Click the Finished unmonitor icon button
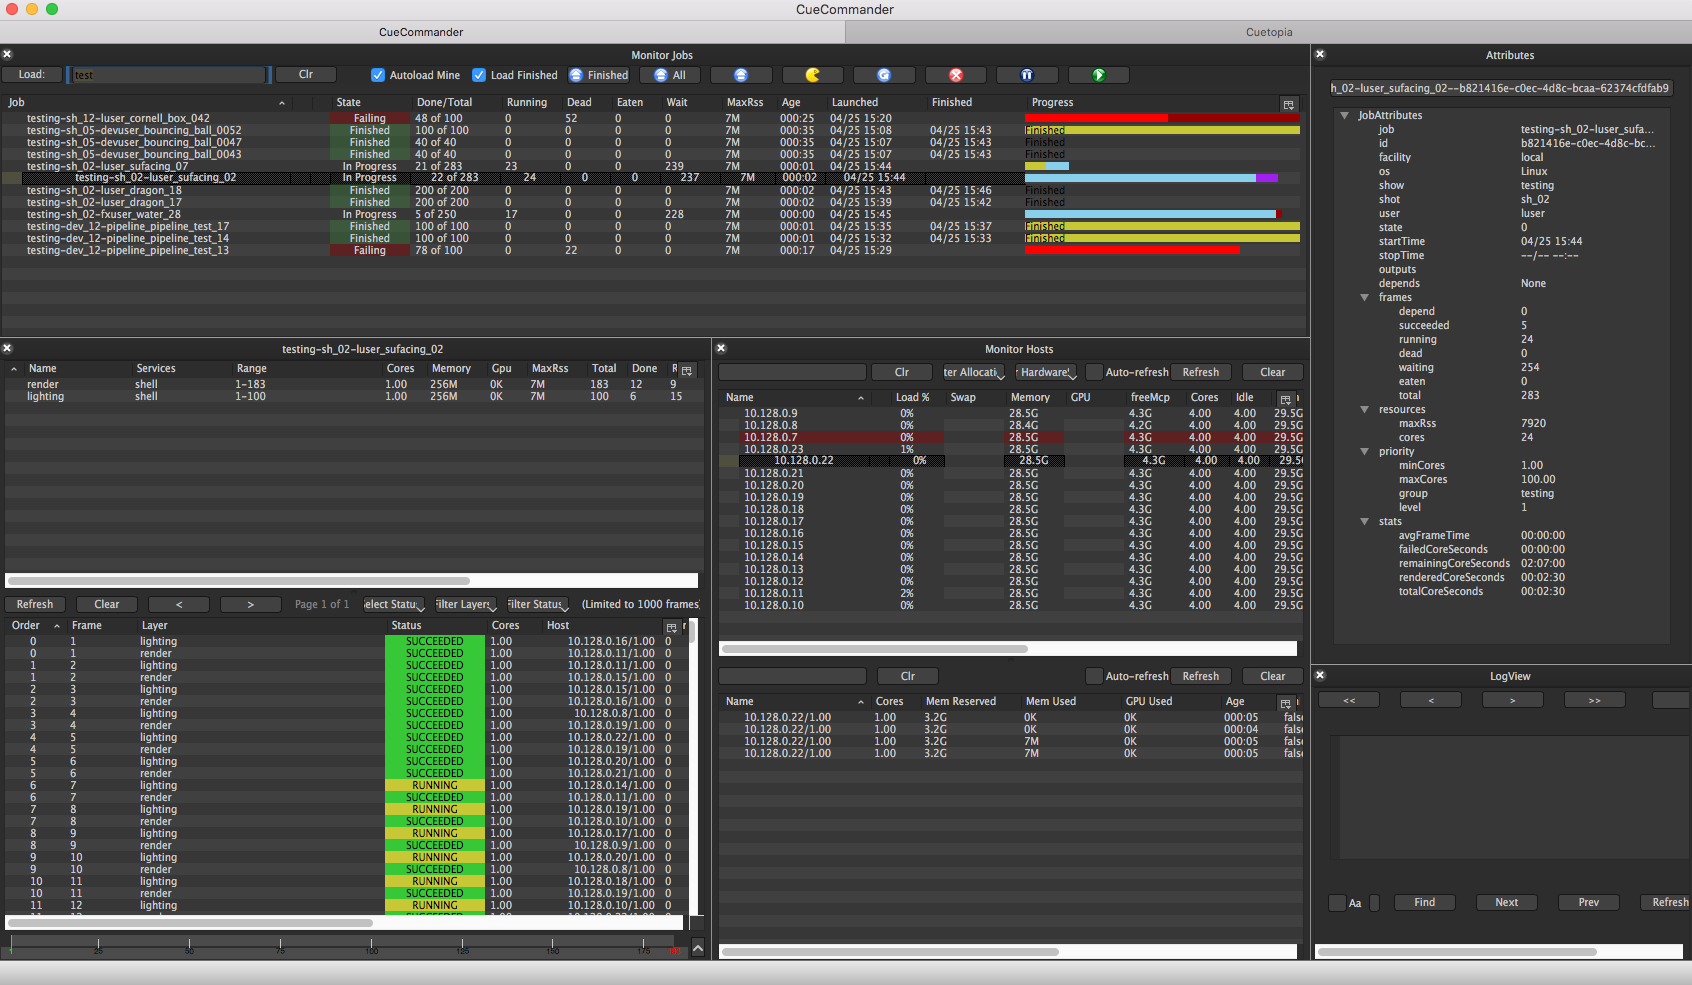This screenshot has width=1692, height=985. 599,75
